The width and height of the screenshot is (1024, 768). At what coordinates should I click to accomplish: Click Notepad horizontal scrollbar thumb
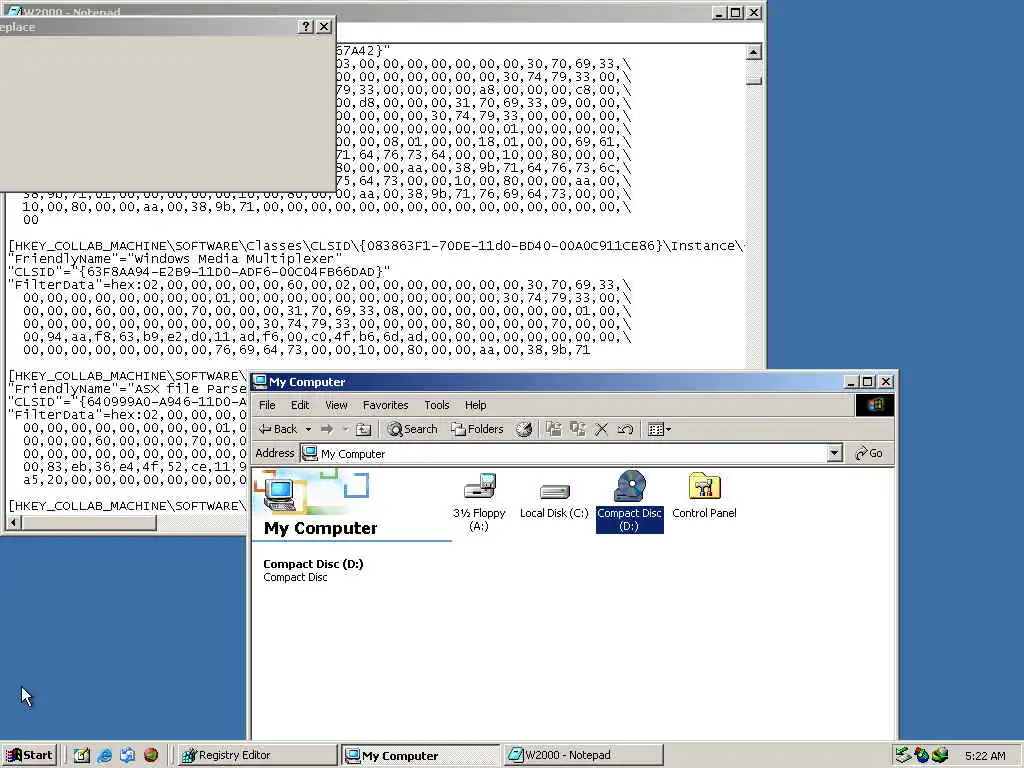click(89, 522)
